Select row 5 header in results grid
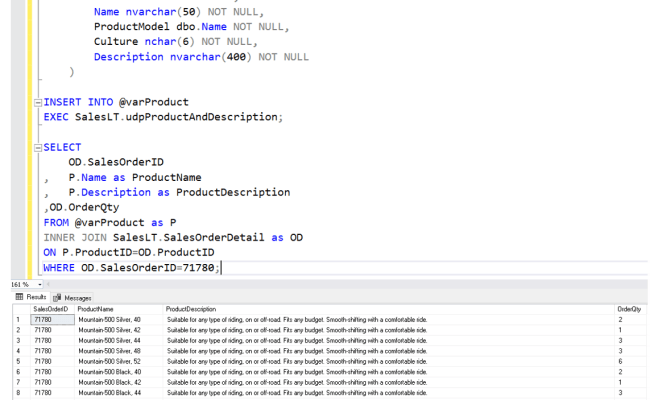 (22, 361)
